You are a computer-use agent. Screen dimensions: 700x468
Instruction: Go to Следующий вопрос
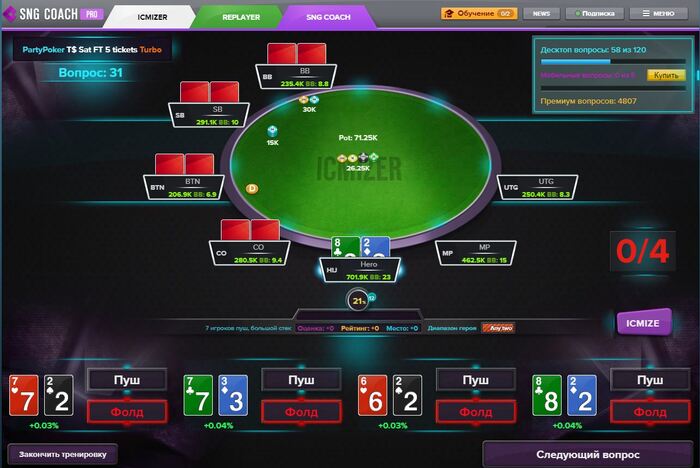(x=588, y=455)
